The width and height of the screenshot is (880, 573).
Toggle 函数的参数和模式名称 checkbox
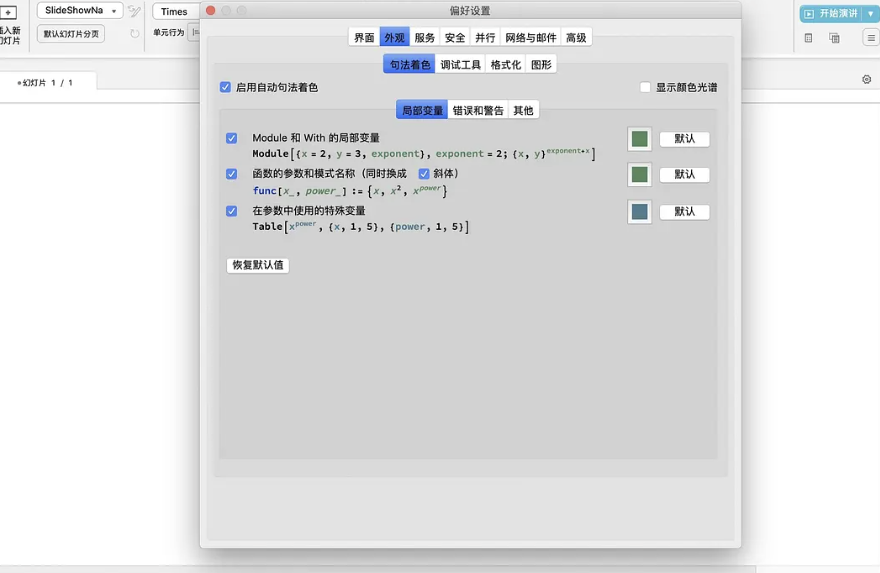[231, 174]
